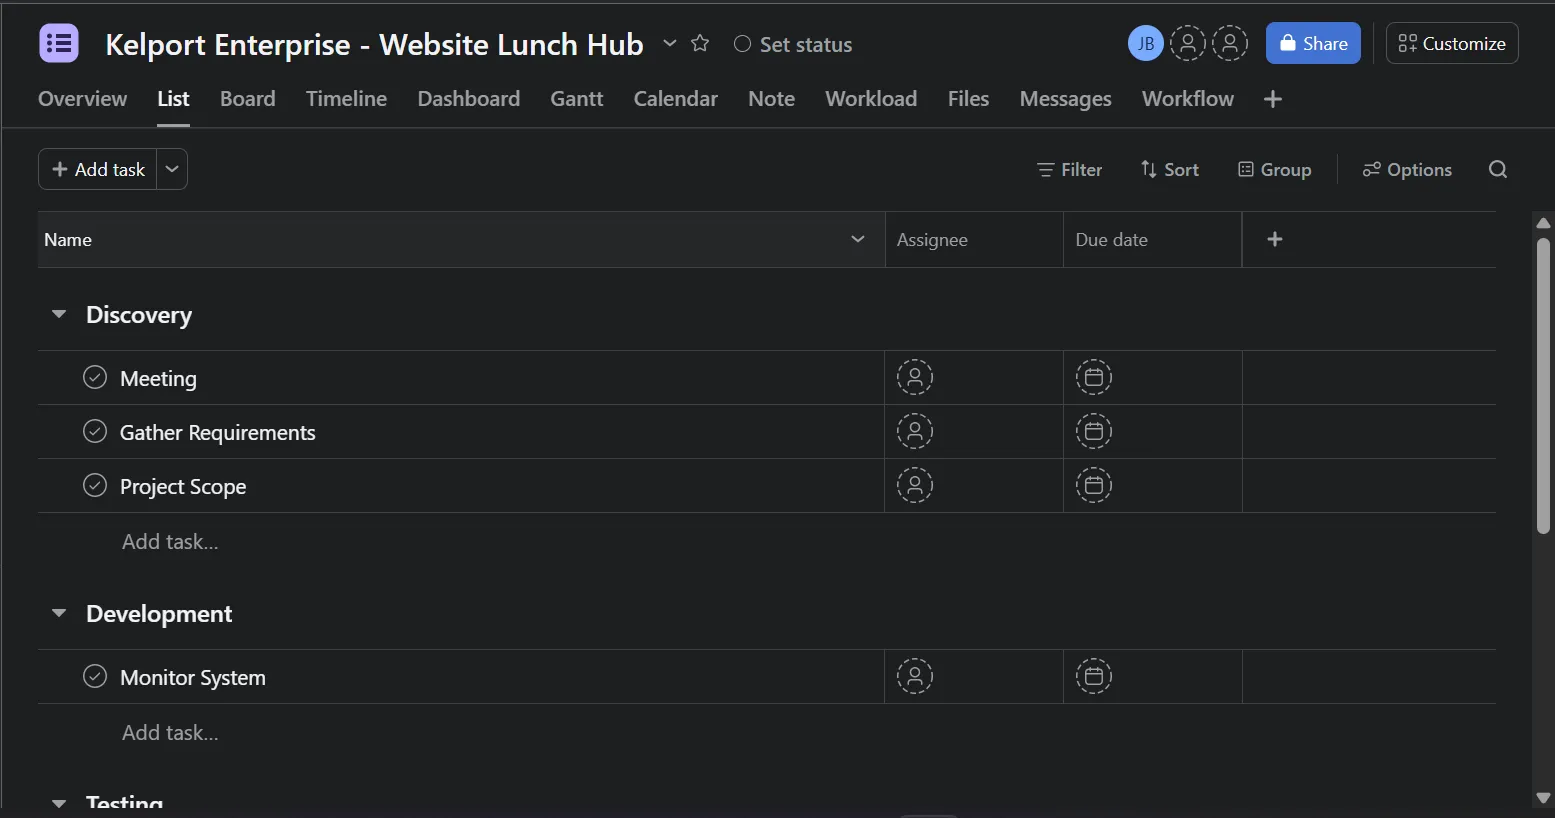The width and height of the screenshot is (1555, 818).
Task: Set due date for Monitor System
Action: click(1094, 677)
